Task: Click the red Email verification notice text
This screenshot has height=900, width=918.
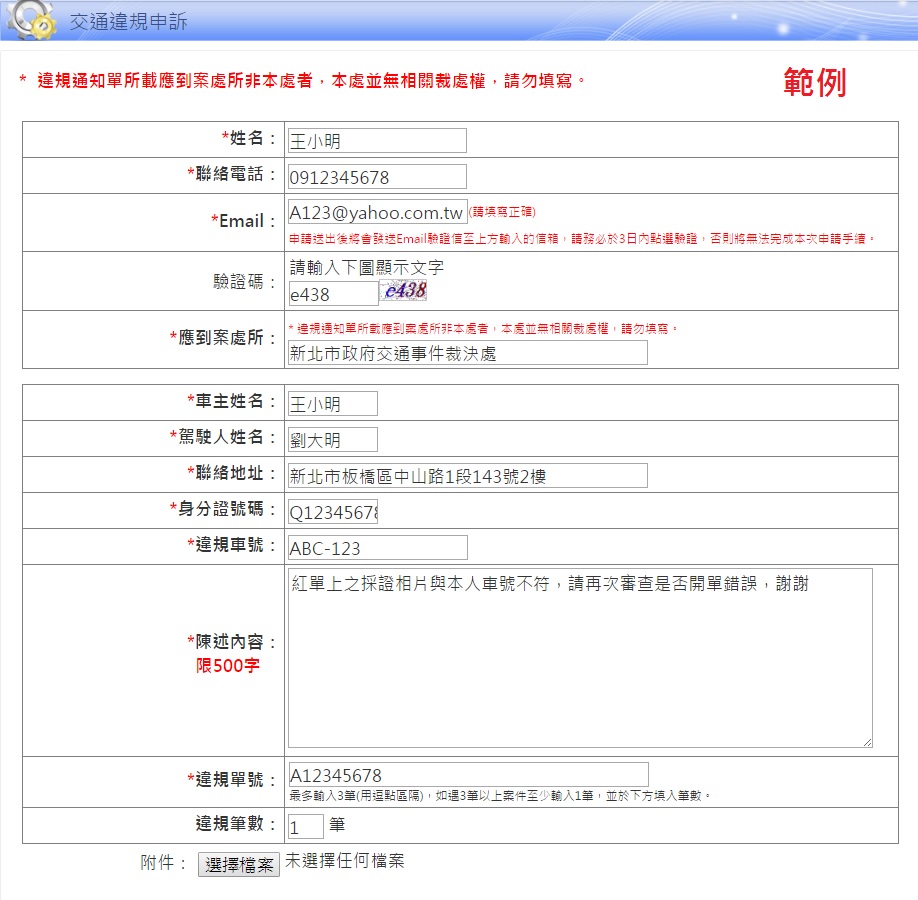Action: pyautogui.click(x=582, y=238)
